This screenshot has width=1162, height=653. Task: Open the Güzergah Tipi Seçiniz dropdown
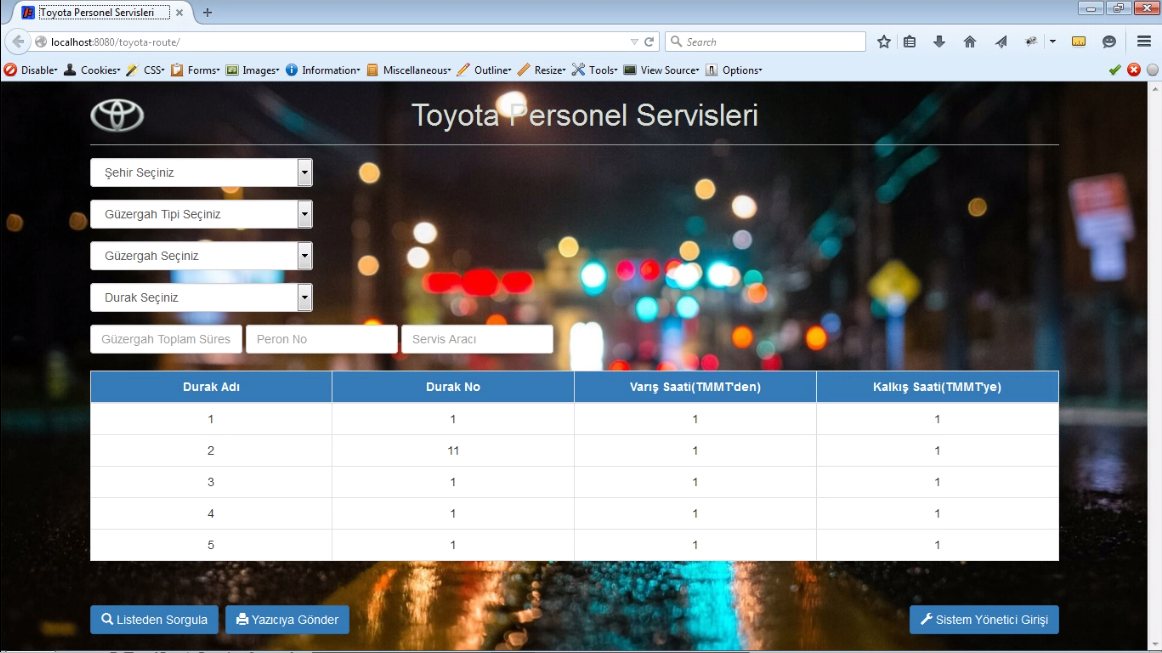click(202, 214)
